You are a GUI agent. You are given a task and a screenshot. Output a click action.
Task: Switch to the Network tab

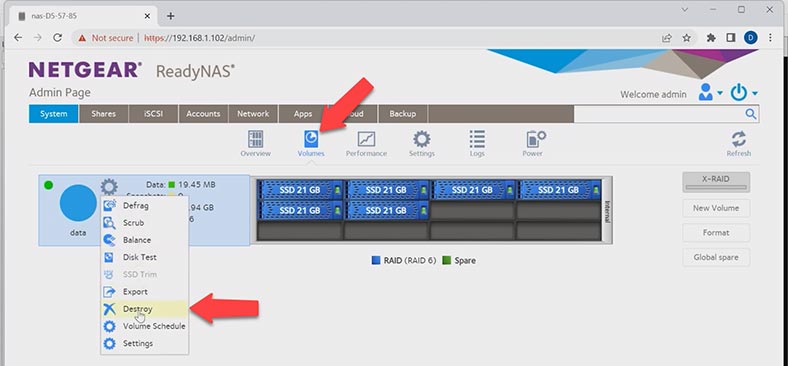(x=253, y=114)
